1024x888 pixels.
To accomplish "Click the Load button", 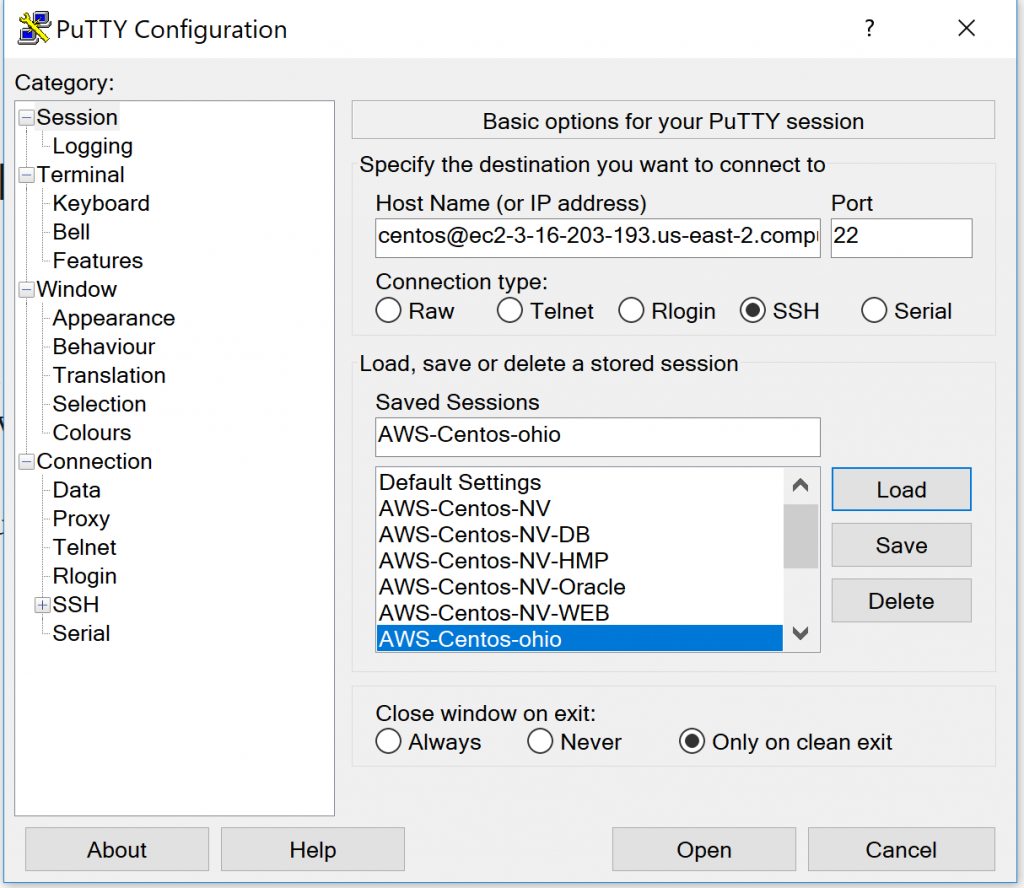I will point(901,489).
